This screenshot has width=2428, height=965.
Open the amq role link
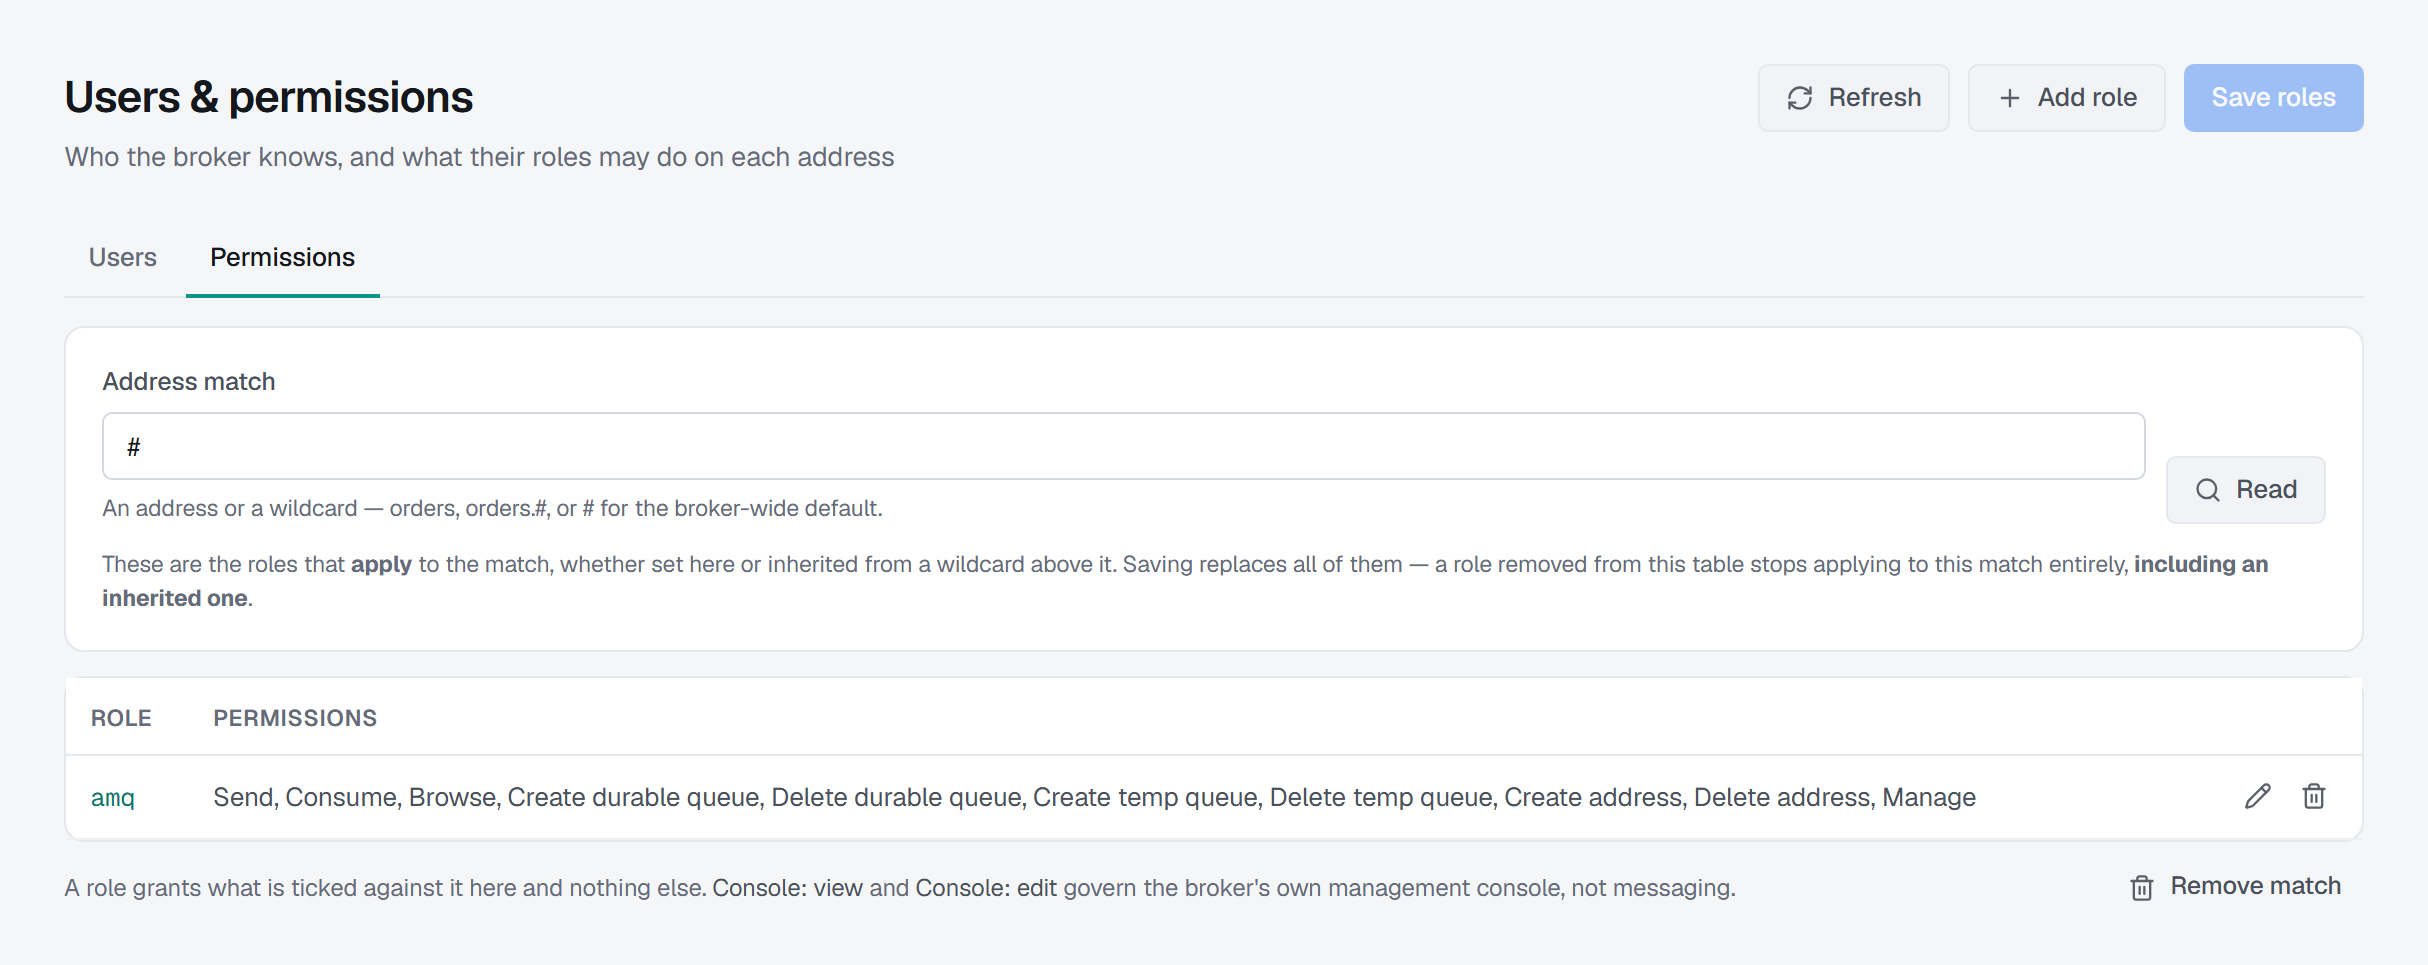click(113, 797)
